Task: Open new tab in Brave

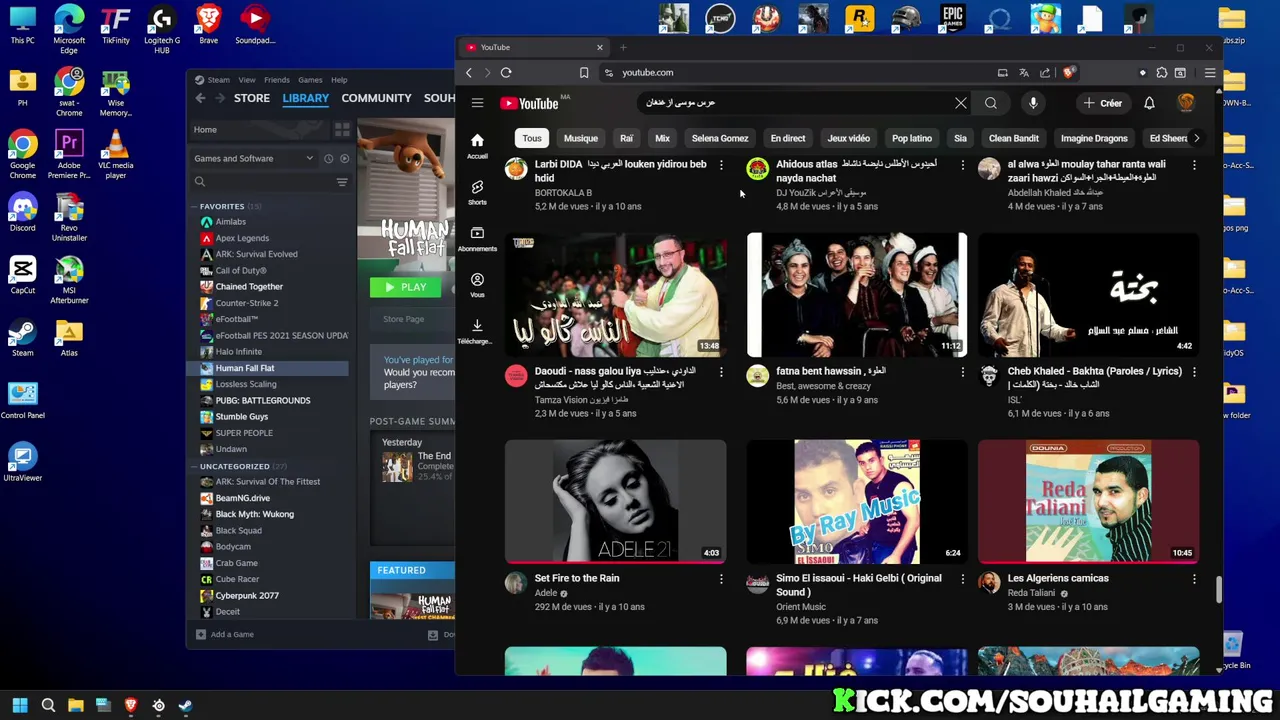Action: 623,47
